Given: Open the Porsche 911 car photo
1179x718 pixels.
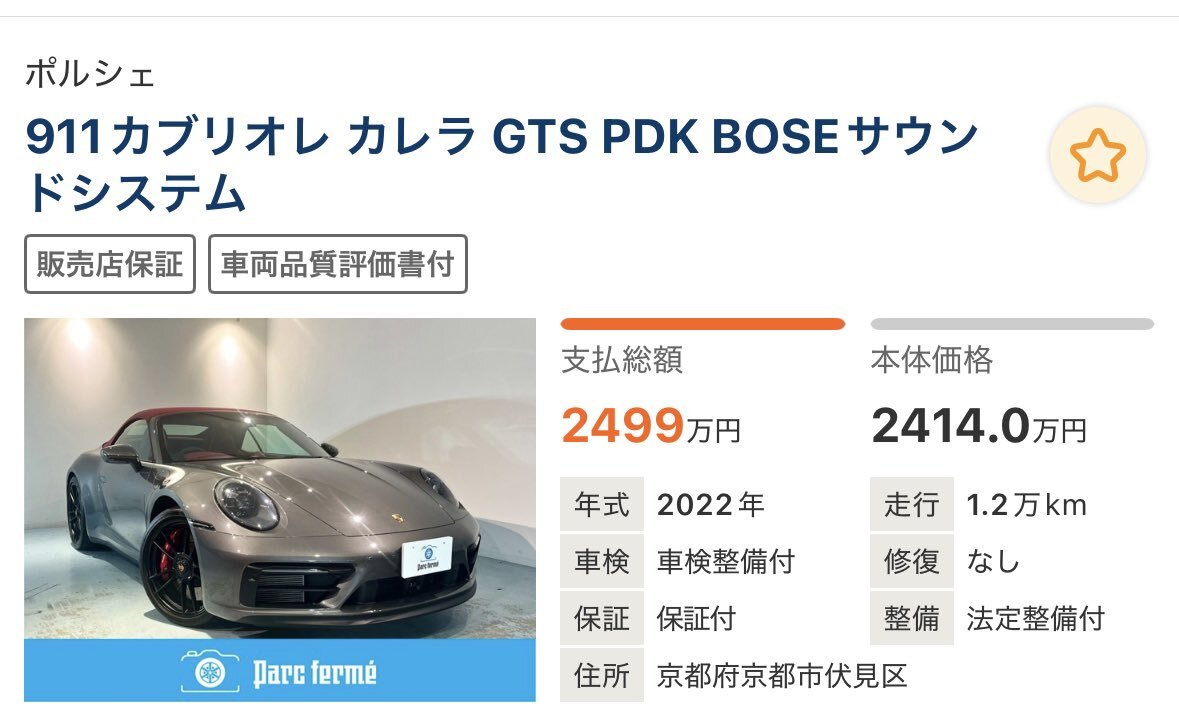Looking at the screenshot, I should (280, 478).
